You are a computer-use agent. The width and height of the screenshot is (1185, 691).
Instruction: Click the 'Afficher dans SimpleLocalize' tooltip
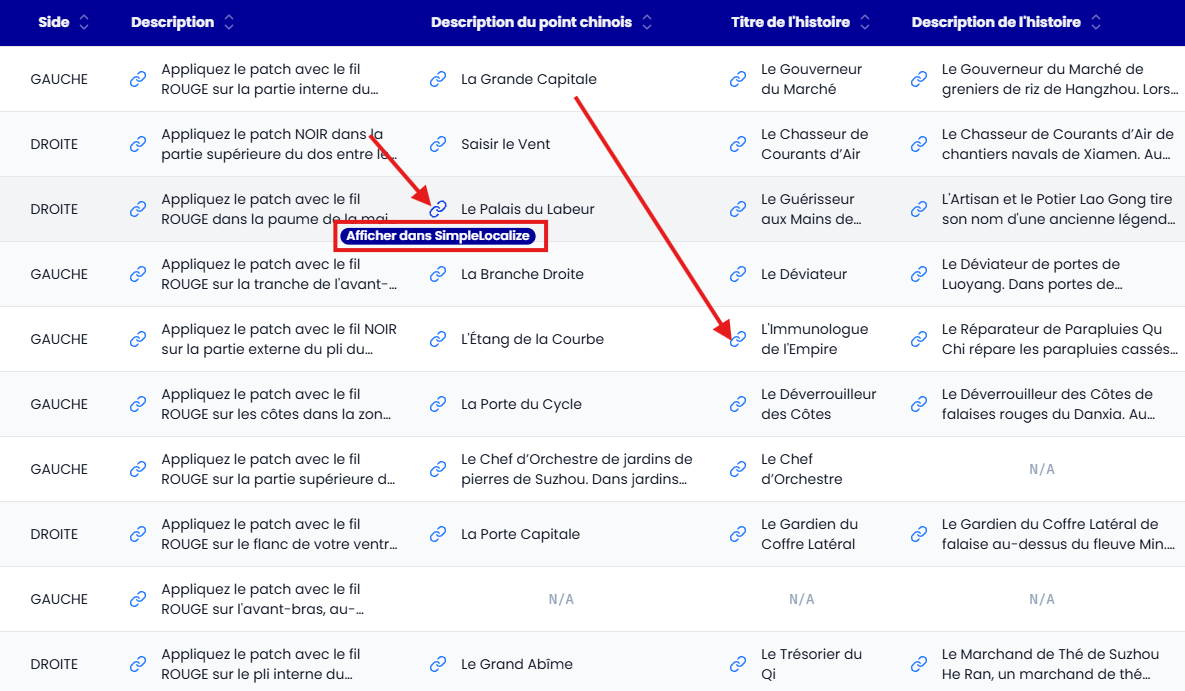[x=441, y=237]
